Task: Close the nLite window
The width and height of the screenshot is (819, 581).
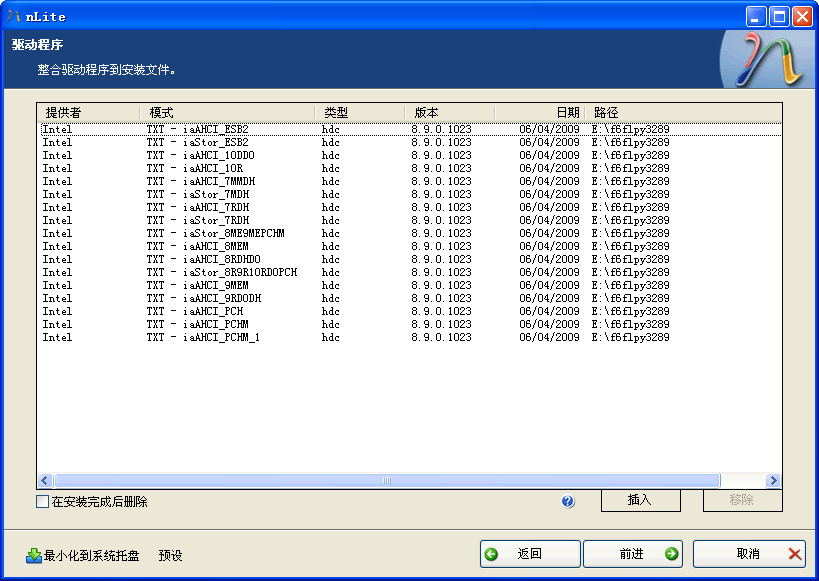Action: pyautogui.click(x=803, y=17)
